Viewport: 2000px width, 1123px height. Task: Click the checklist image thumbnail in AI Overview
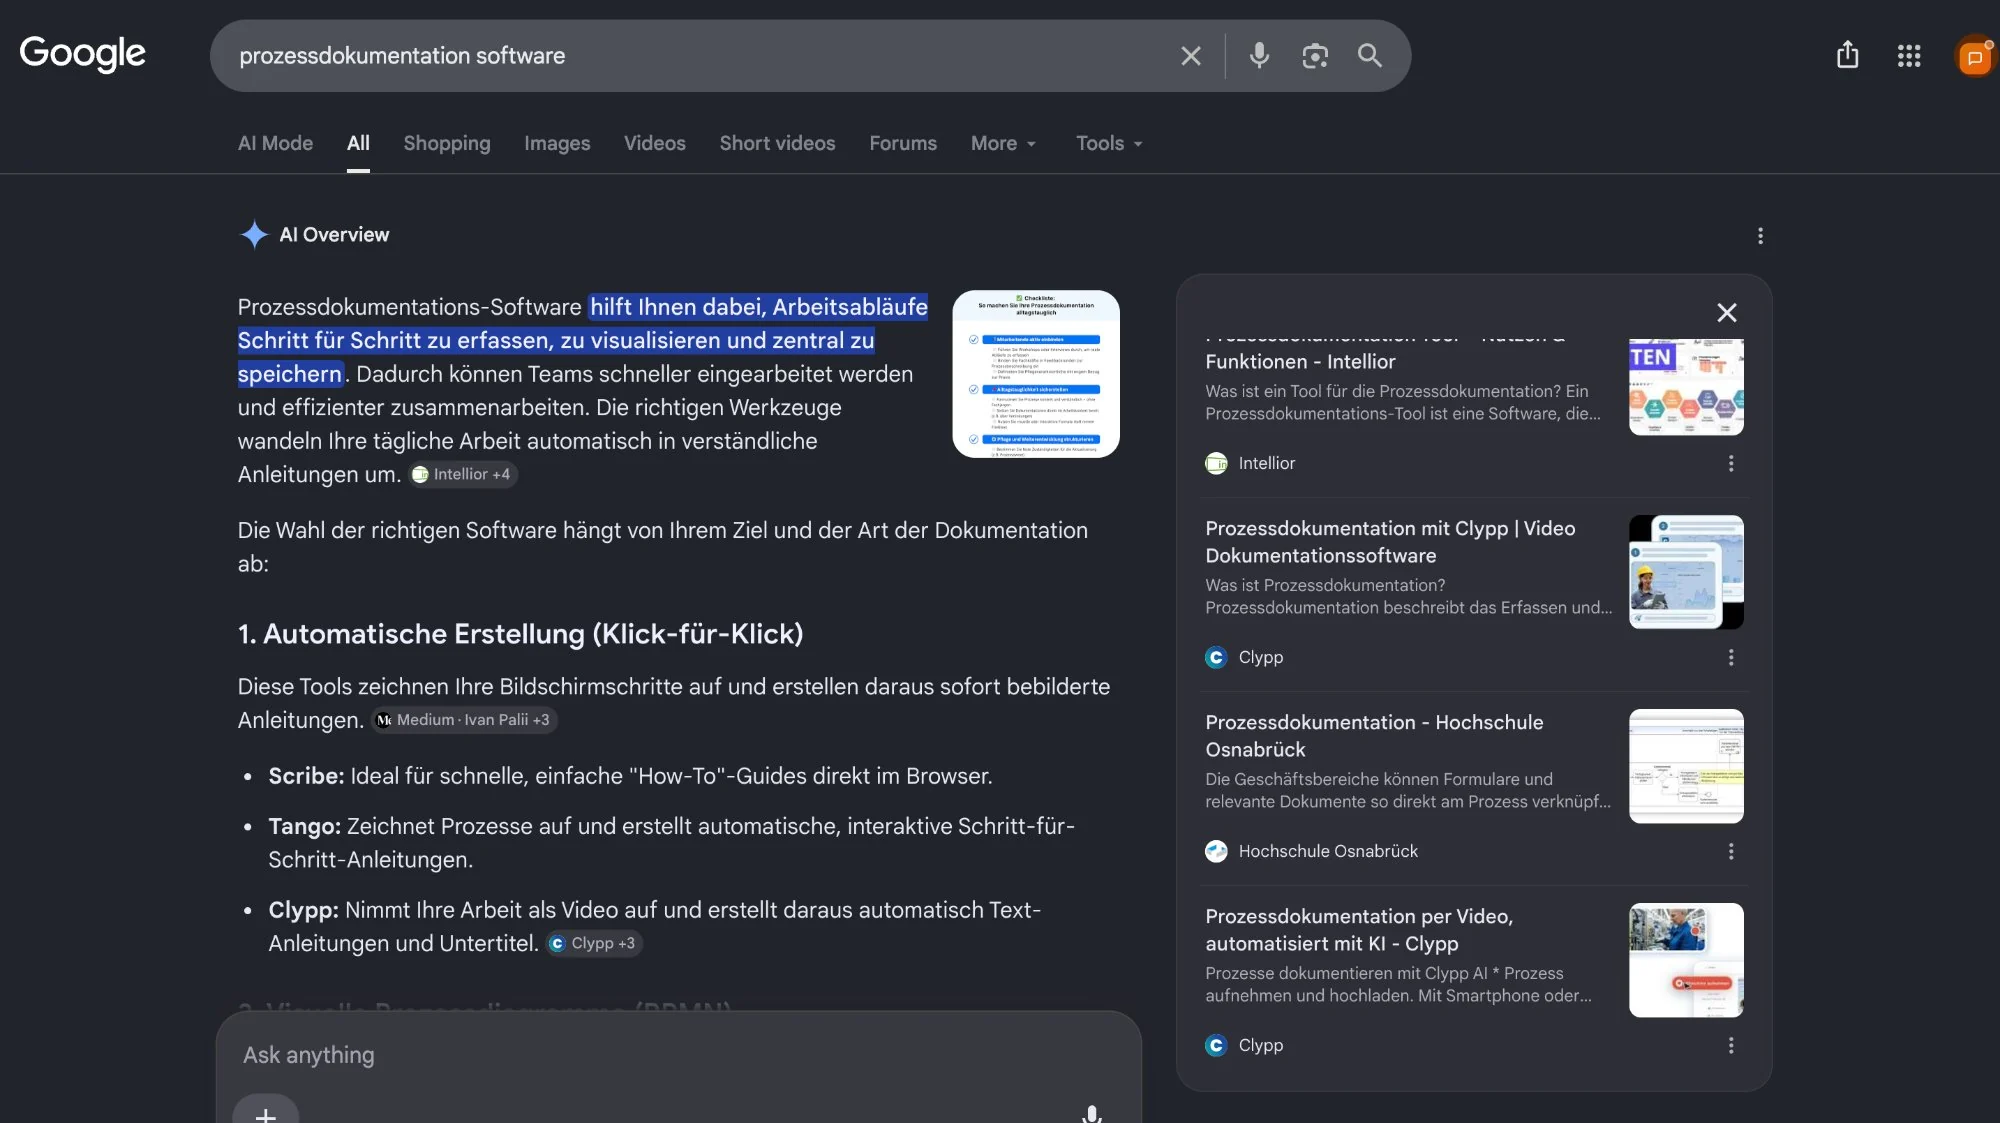pos(1036,374)
